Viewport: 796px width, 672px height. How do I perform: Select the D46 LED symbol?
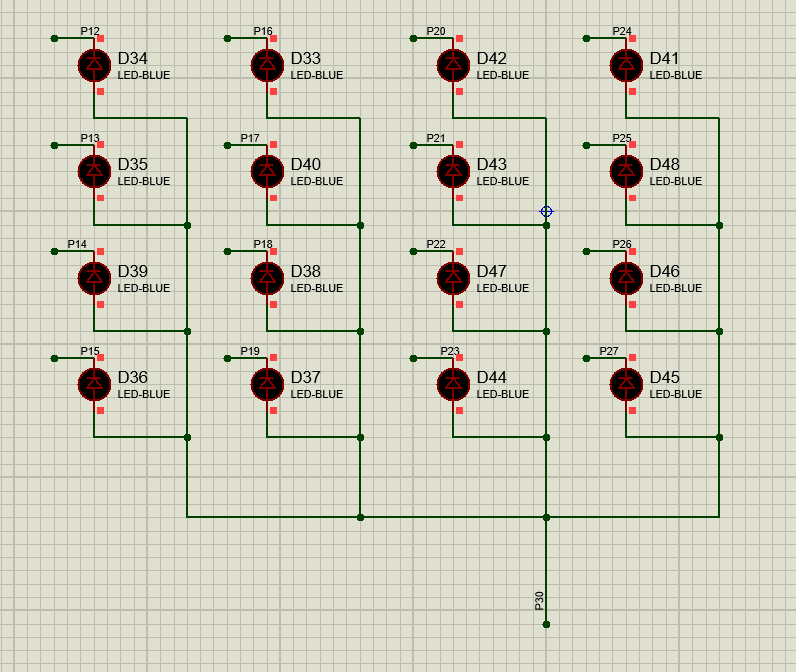(626, 278)
